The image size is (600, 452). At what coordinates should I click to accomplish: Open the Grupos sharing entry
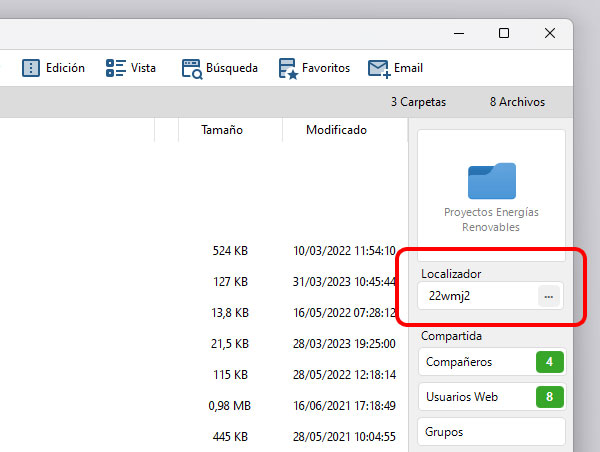click(x=492, y=432)
